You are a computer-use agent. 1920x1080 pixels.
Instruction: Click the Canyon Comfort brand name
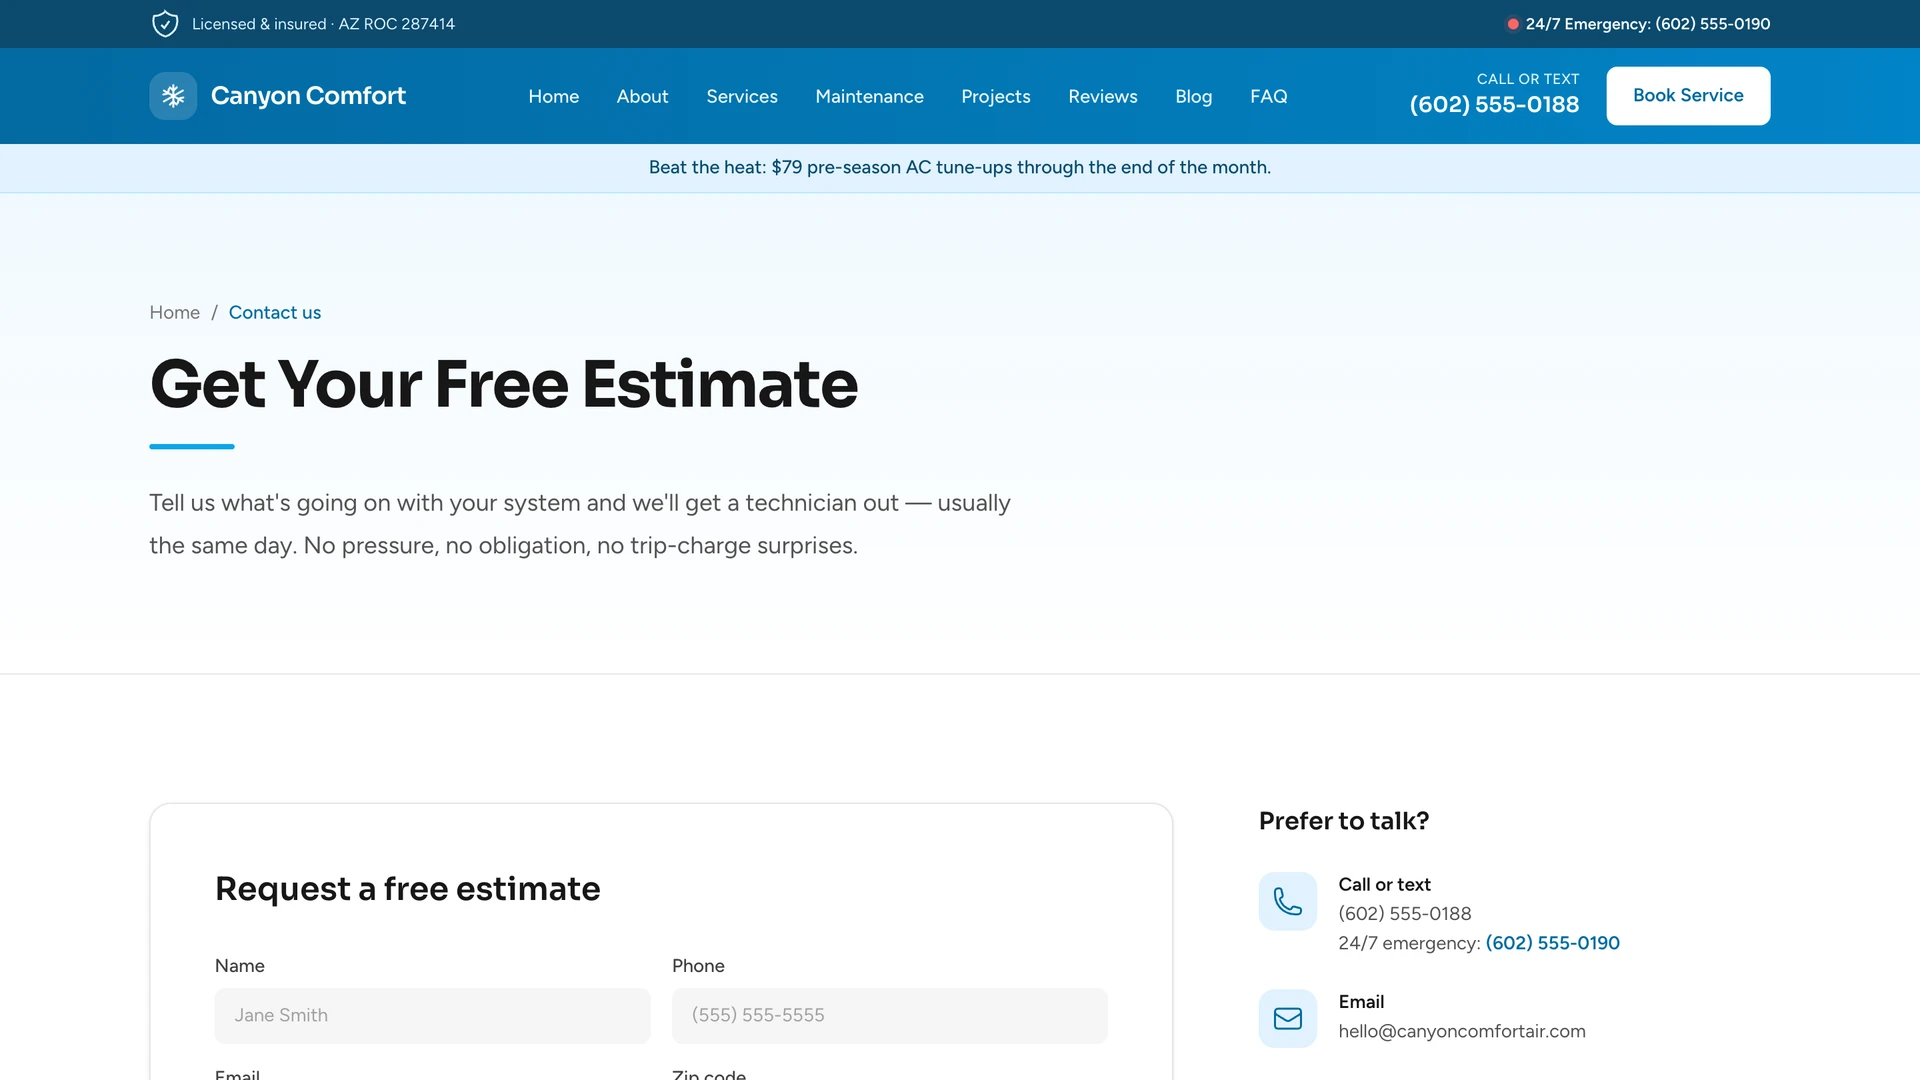[x=308, y=96]
